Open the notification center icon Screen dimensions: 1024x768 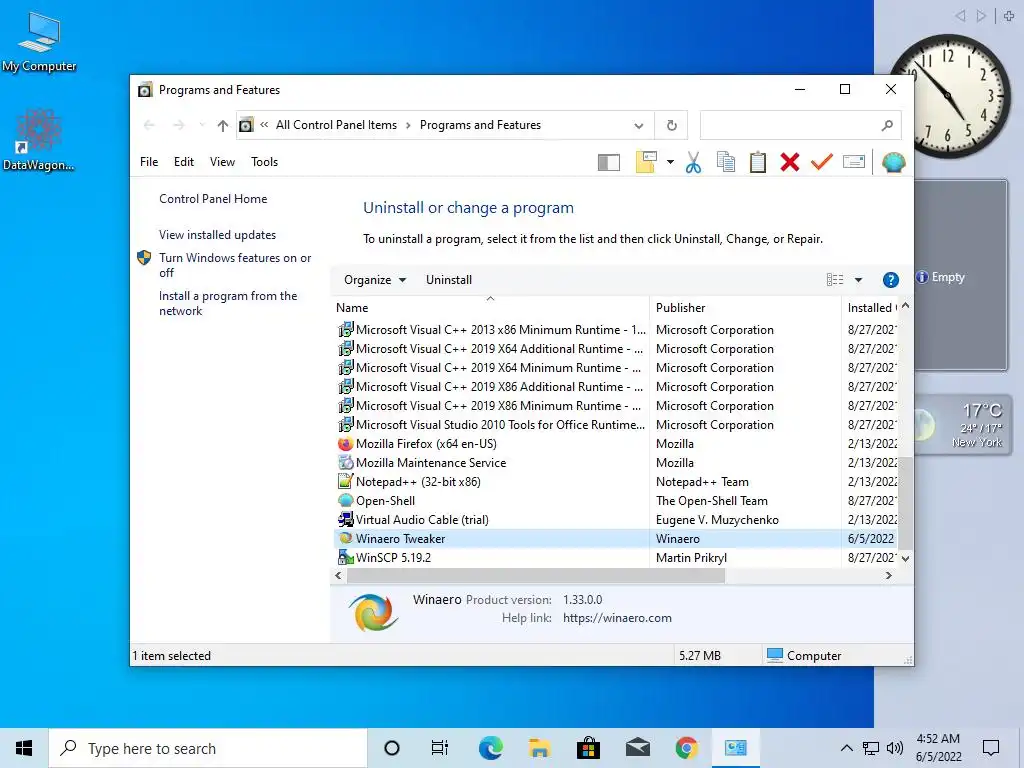coord(991,748)
